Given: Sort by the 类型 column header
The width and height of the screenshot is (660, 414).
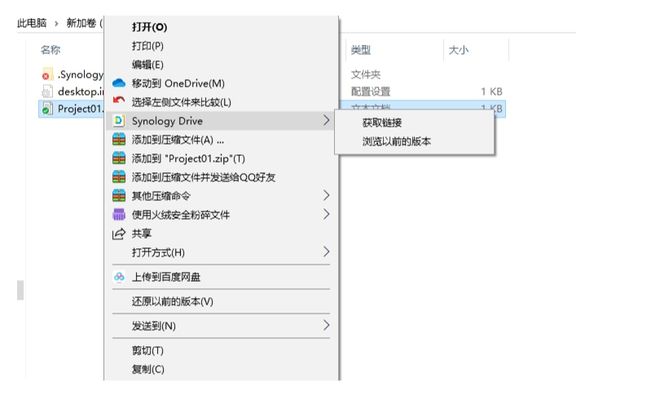Looking at the screenshot, I should point(361,49).
